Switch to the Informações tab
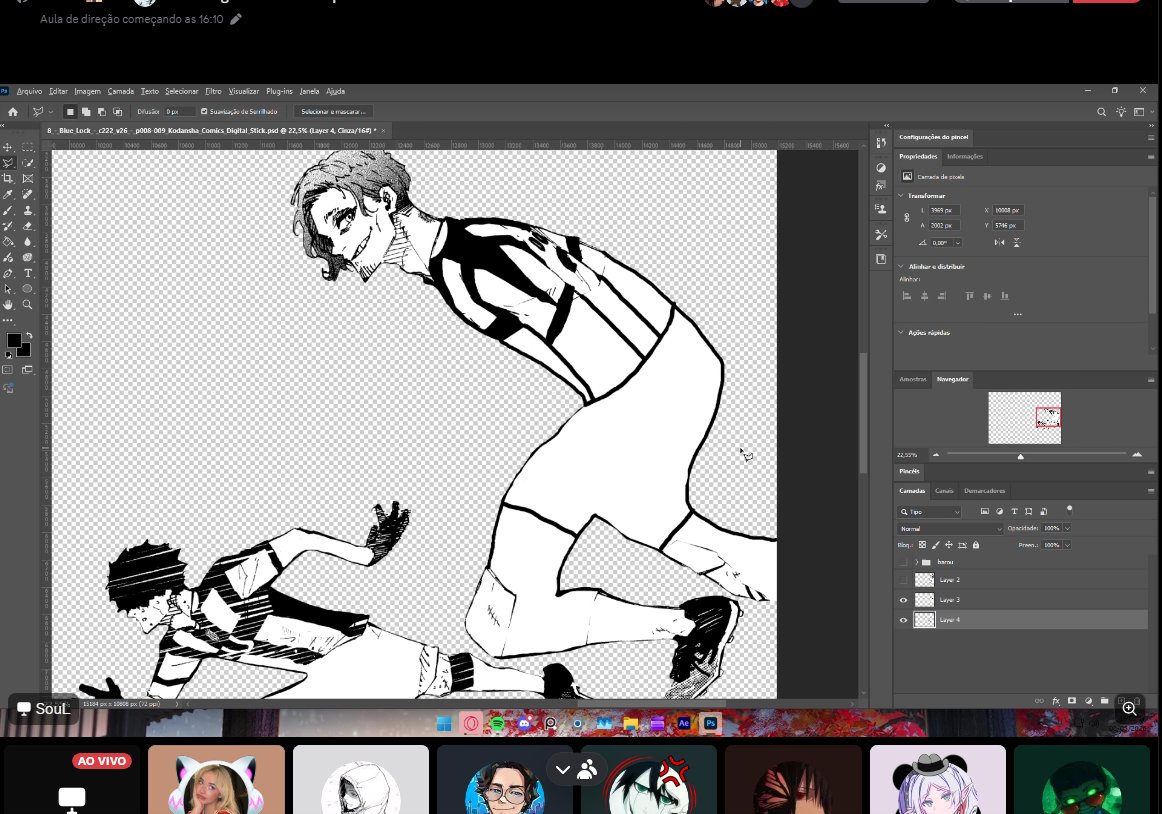This screenshot has height=814, width=1162. (965, 156)
